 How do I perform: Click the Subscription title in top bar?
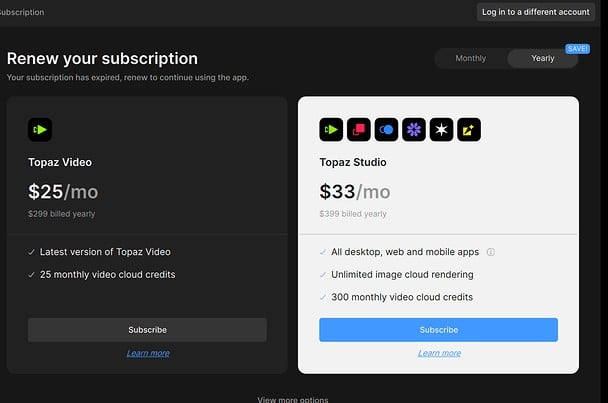(22, 12)
